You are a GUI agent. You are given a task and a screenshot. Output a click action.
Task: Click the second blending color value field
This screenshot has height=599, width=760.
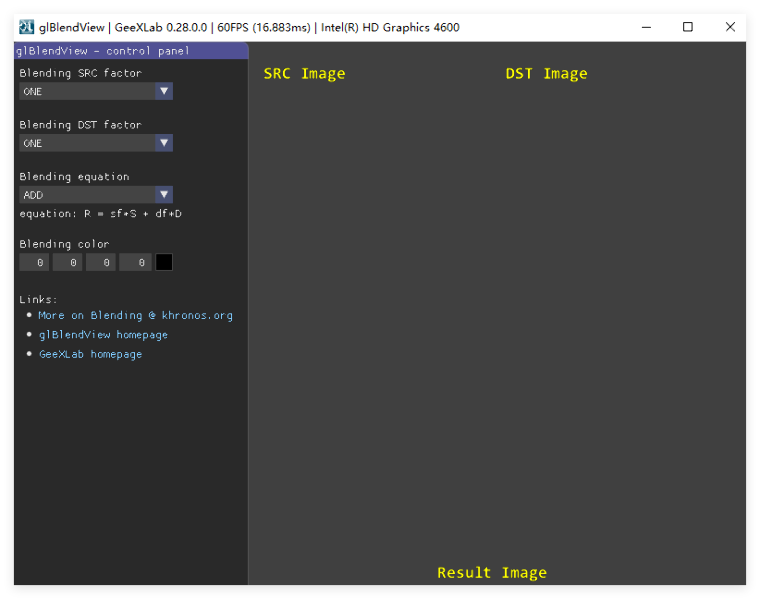coord(67,262)
